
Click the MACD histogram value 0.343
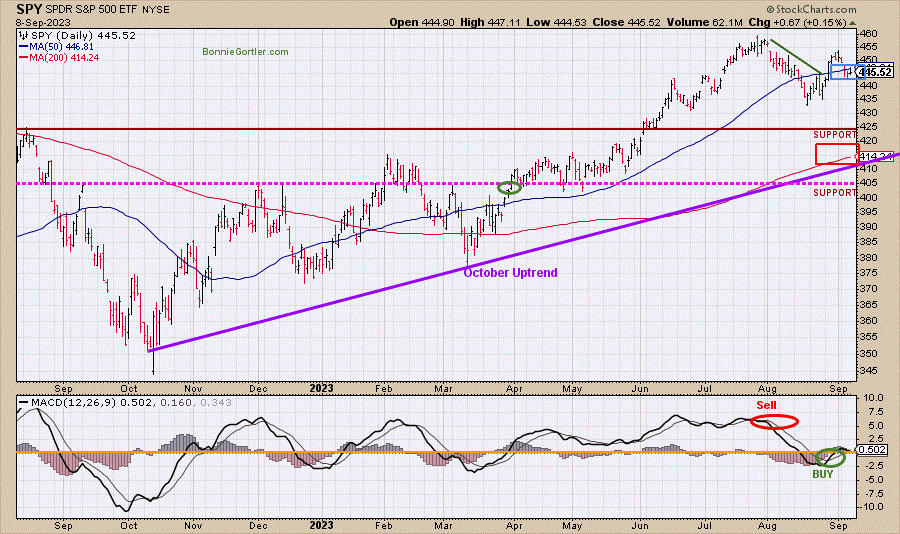click(x=215, y=403)
